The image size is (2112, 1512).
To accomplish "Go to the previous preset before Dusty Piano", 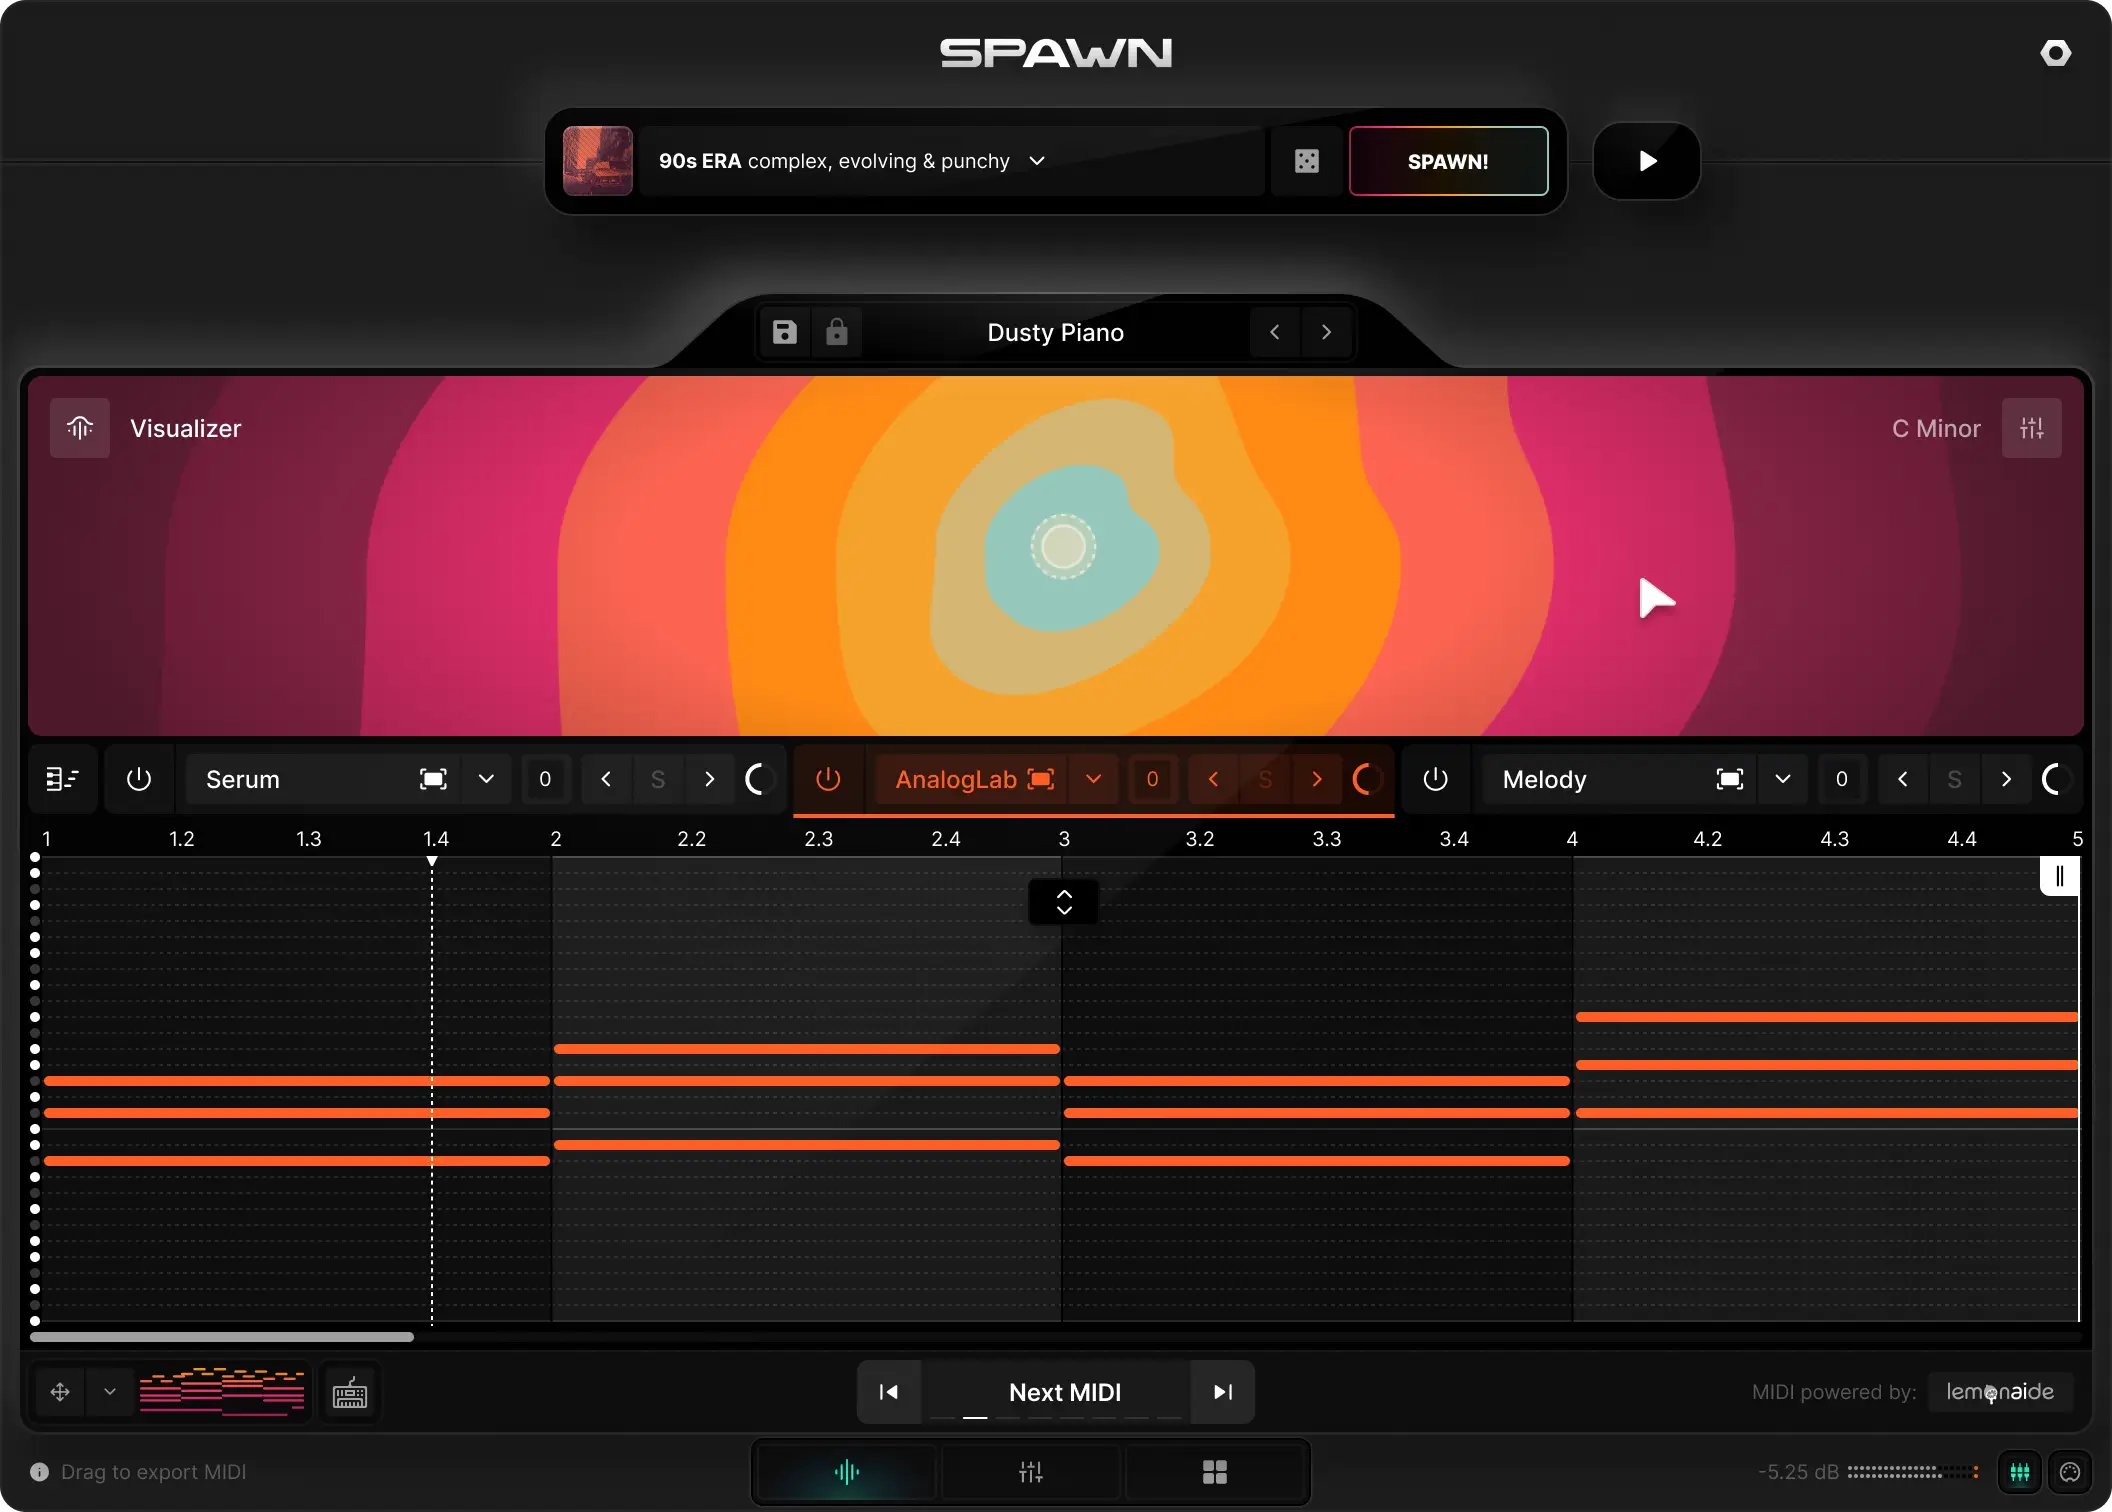I will (x=1275, y=332).
